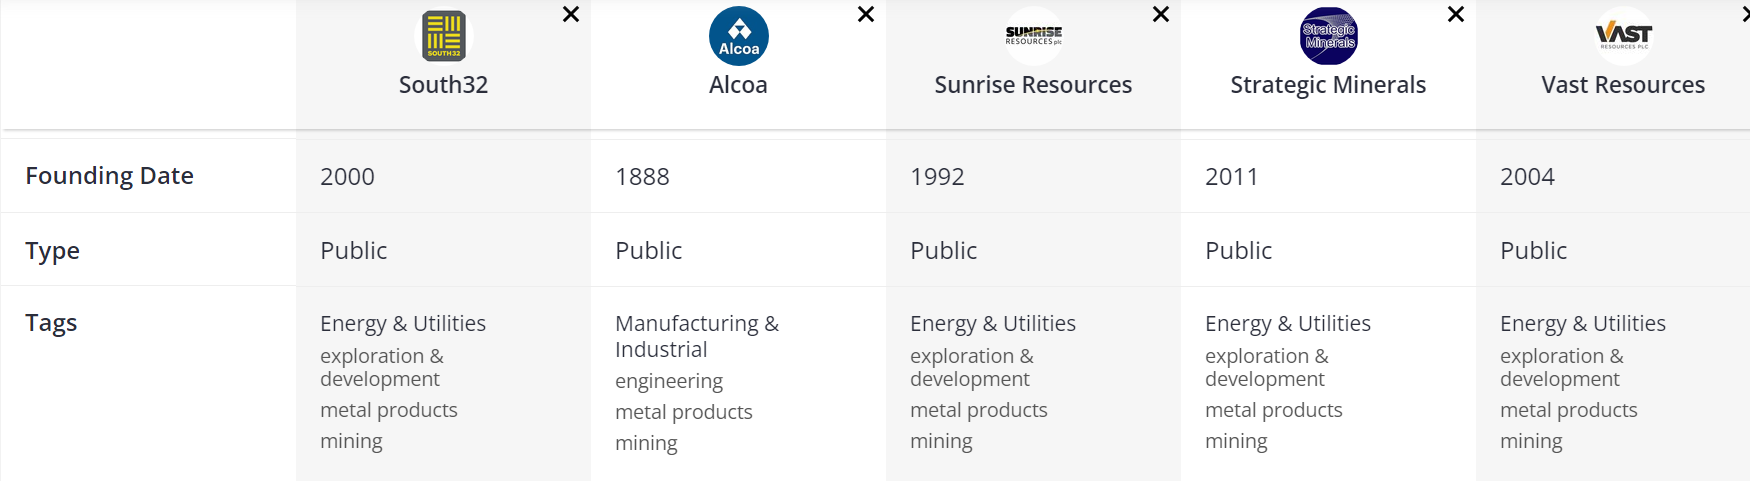The width and height of the screenshot is (1750, 481).
Task: Open Sunrise Resources company page
Action: click(1033, 85)
